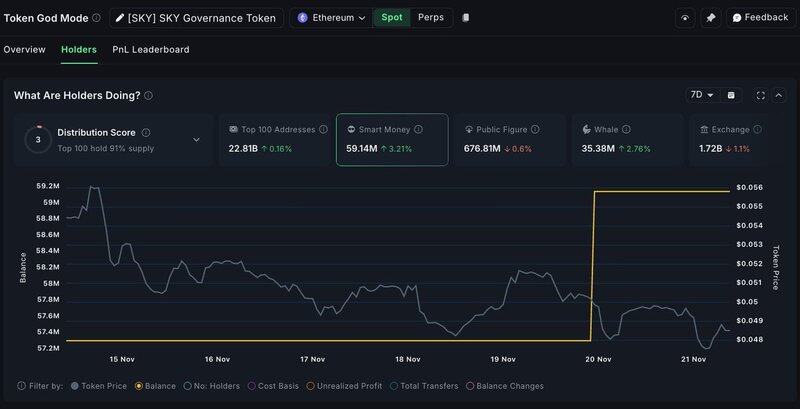Copy token address with clipboard icon
800x409 pixels.
pyautogui.click(x=466, y=18)
